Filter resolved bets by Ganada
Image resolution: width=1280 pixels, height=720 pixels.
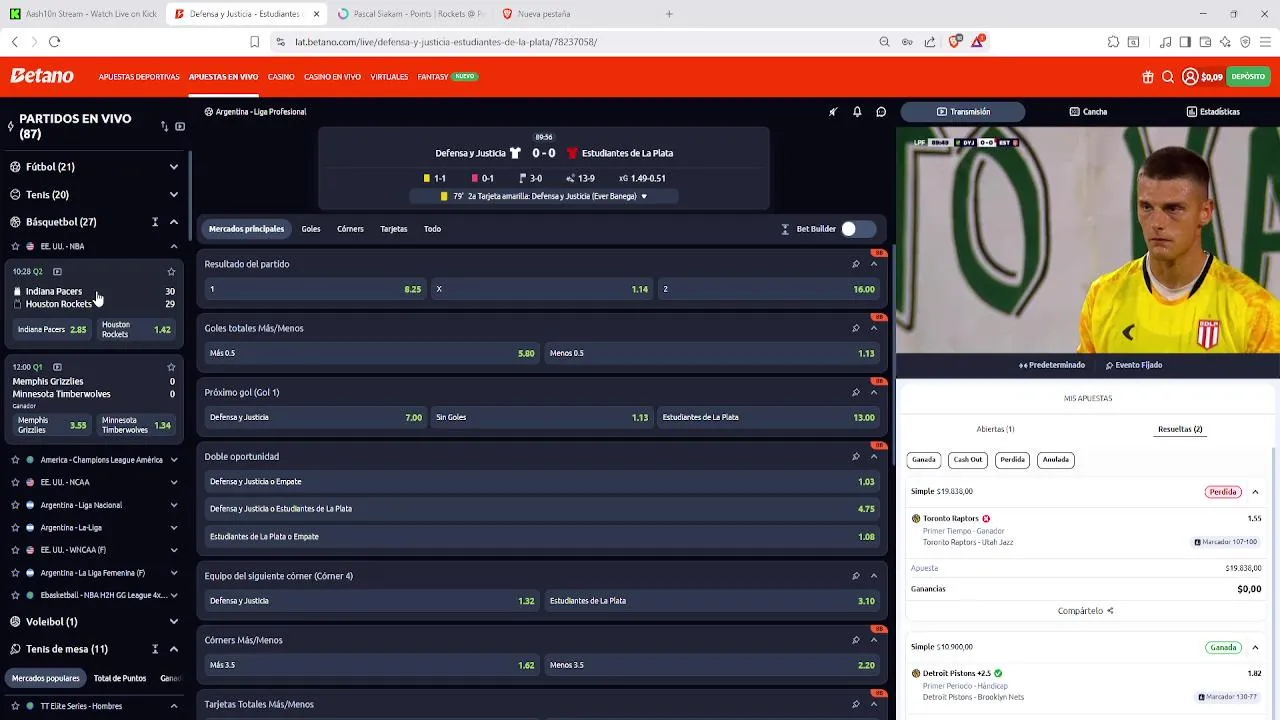pos(924,460)
